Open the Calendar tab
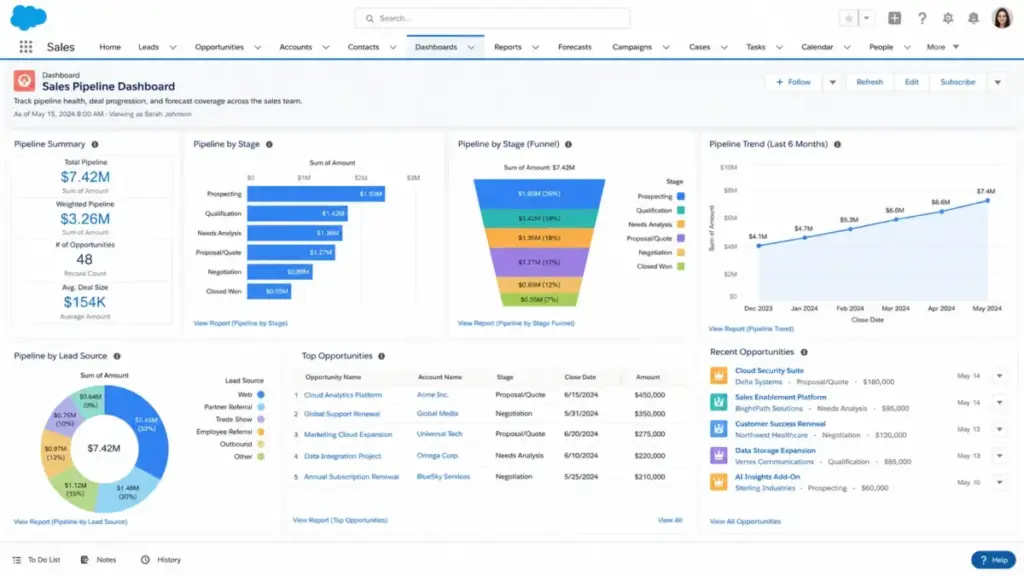Image resolution: width=1024 pixels, height=576 pixels. [x=817, y=47]
